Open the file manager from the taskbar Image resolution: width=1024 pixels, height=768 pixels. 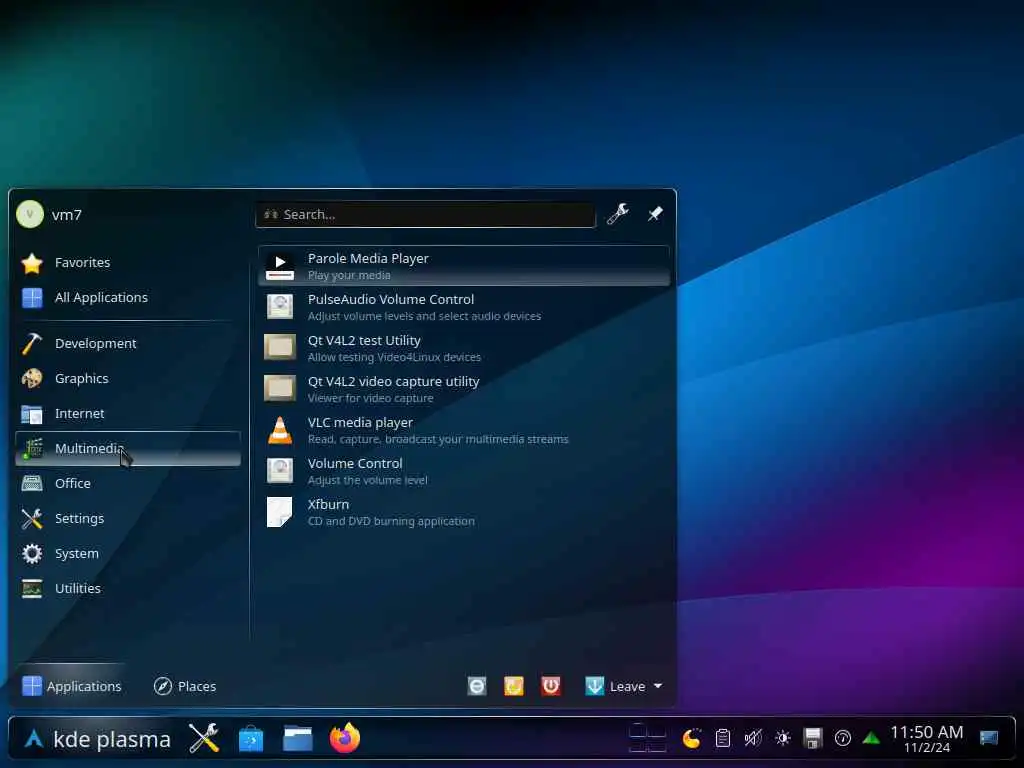pyautogui.click(x=298, y=739)
